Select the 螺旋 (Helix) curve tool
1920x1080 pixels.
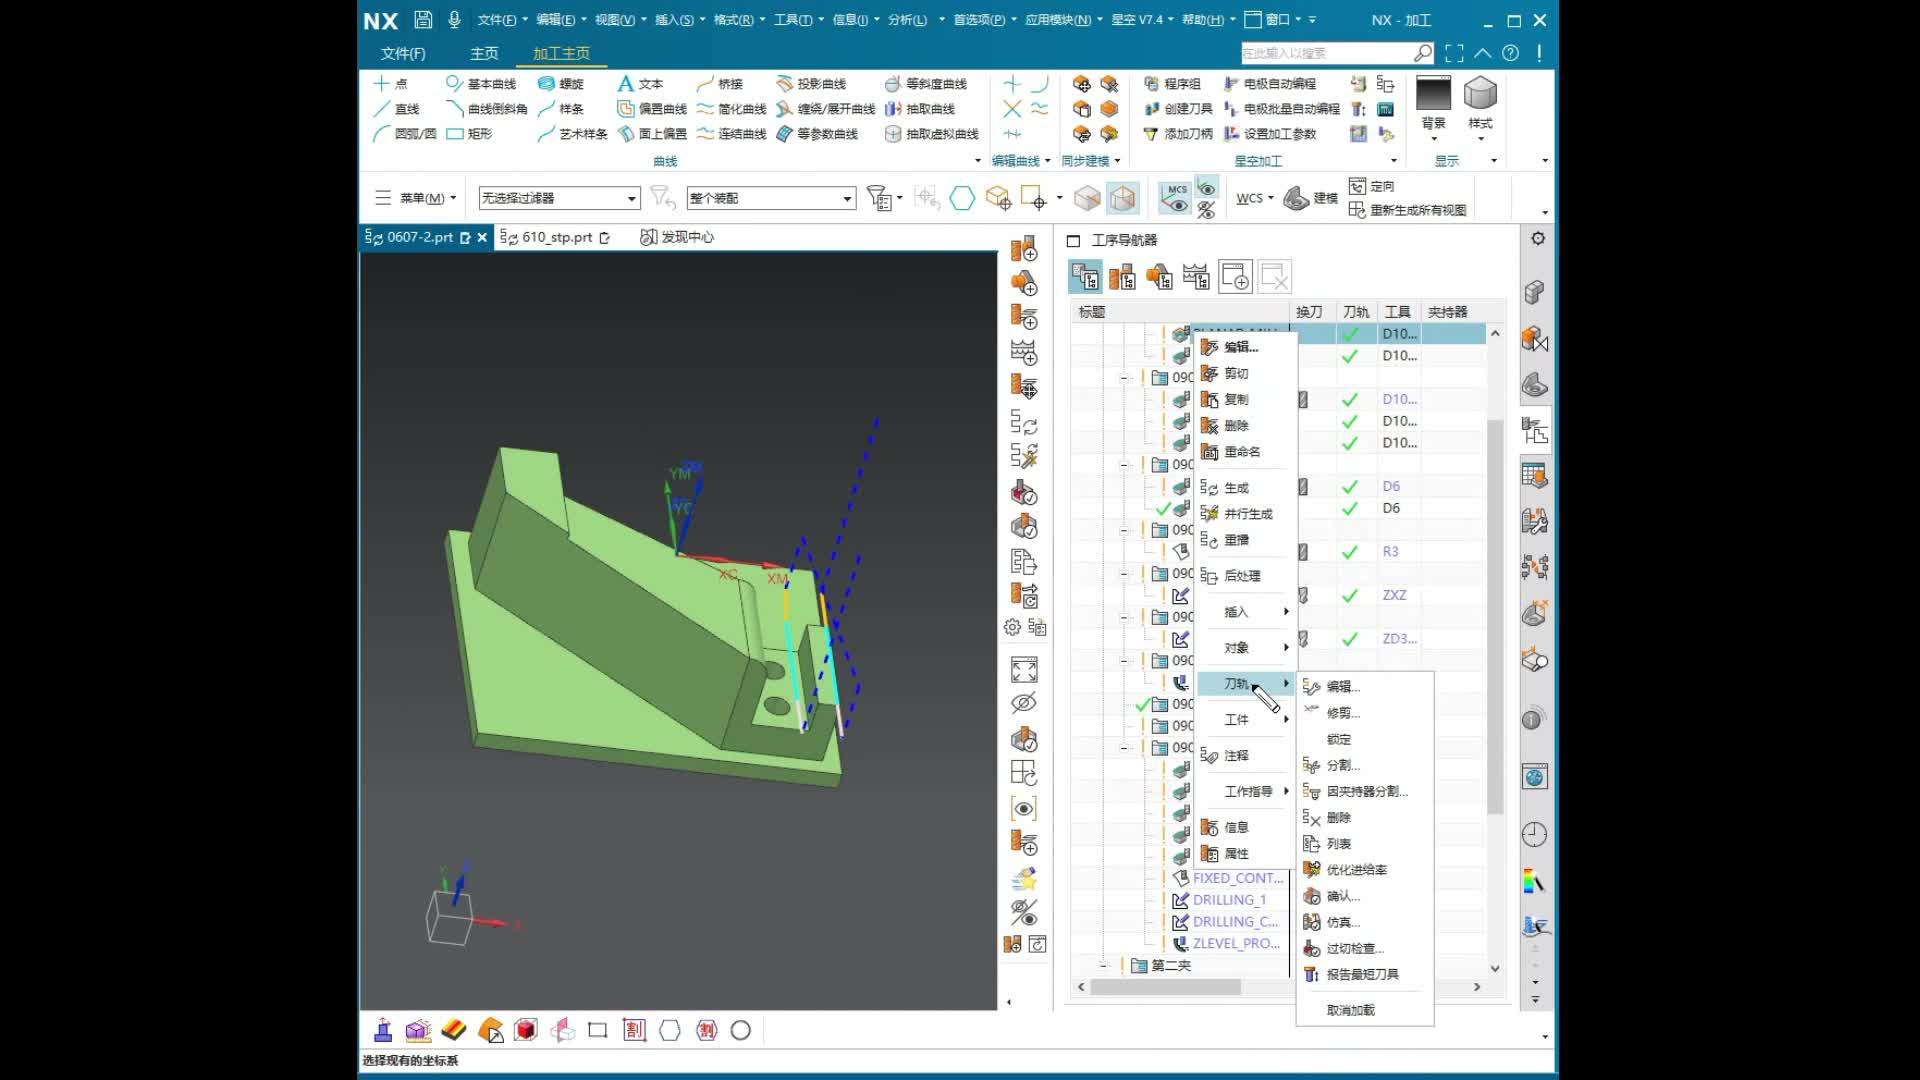pyautogui.click(x=561, y=84)
